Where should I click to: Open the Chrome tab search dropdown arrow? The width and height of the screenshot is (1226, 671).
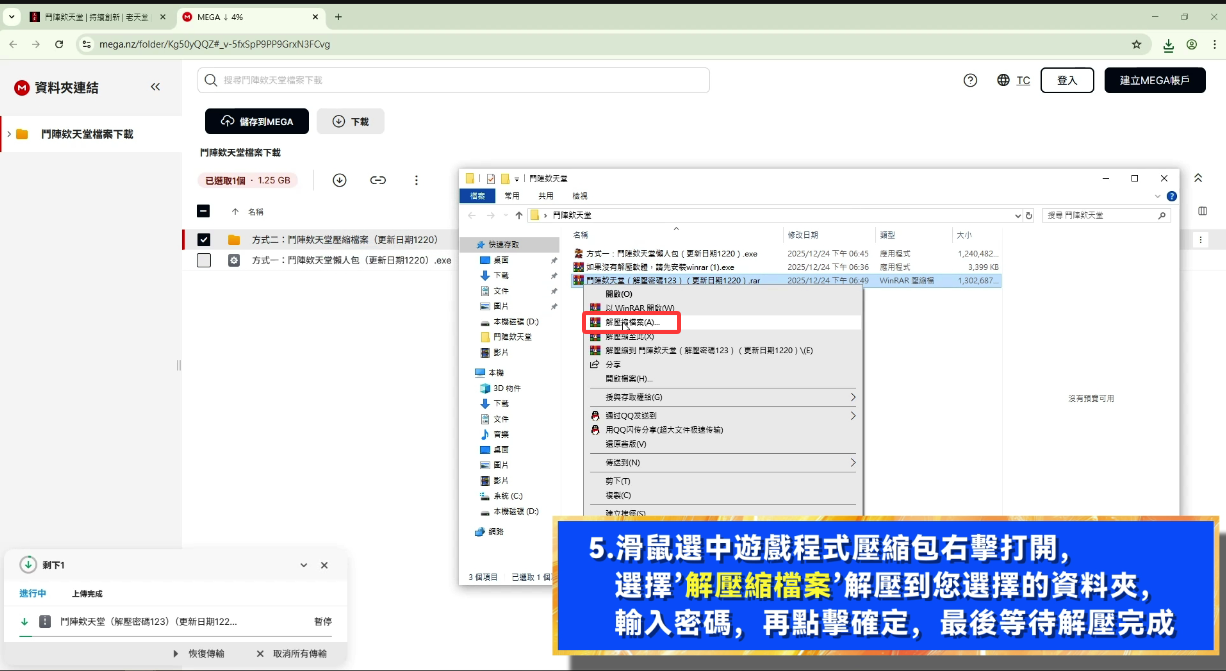[12, 17]
